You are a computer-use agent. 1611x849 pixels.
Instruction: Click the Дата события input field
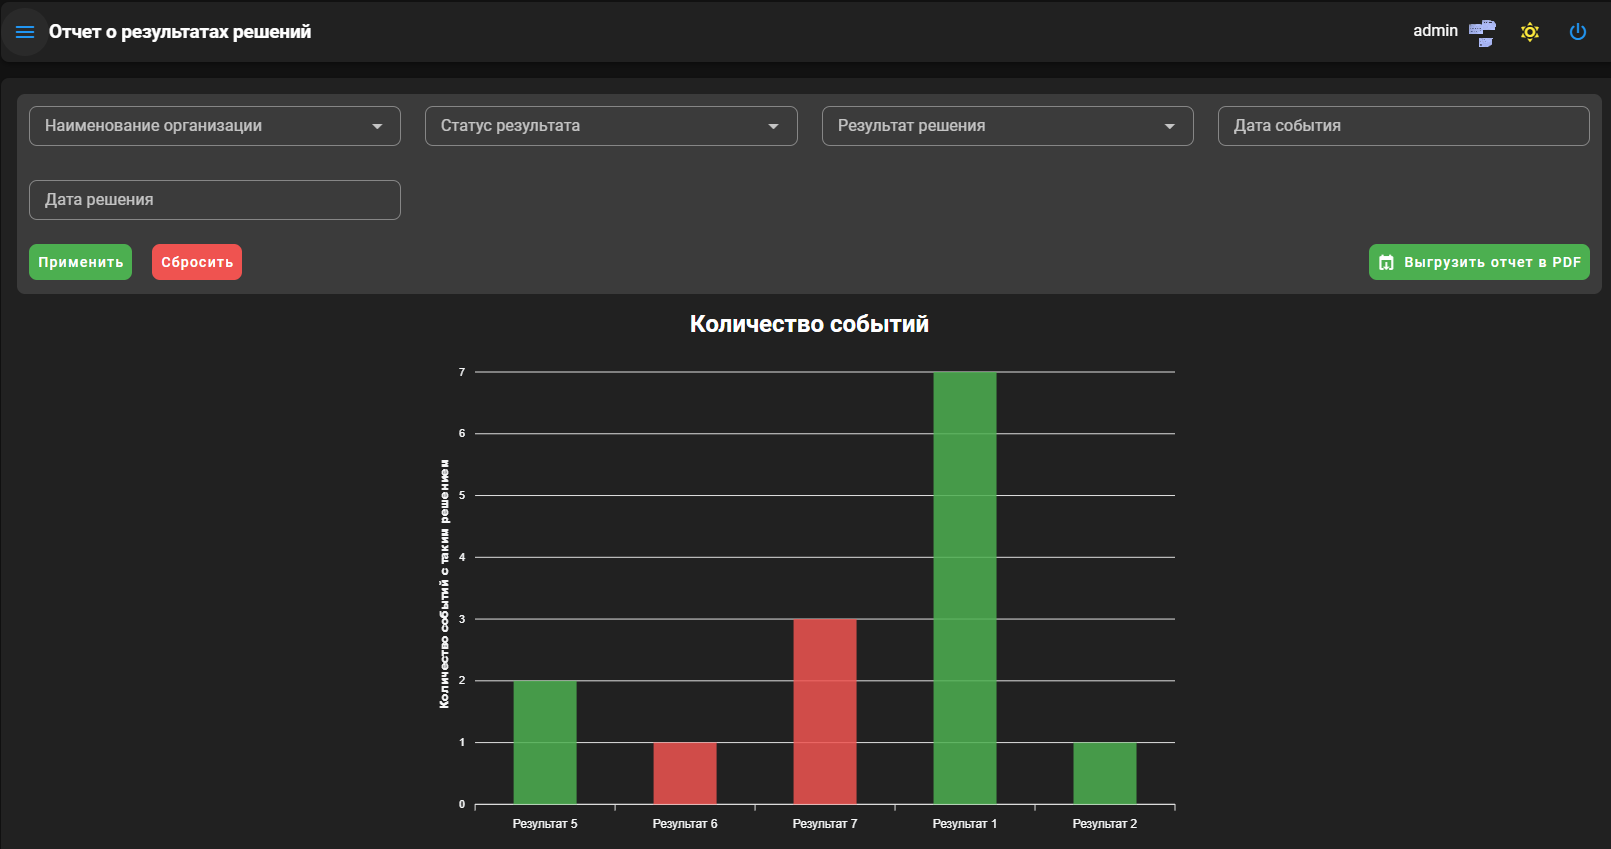[x=1403, y=126]
